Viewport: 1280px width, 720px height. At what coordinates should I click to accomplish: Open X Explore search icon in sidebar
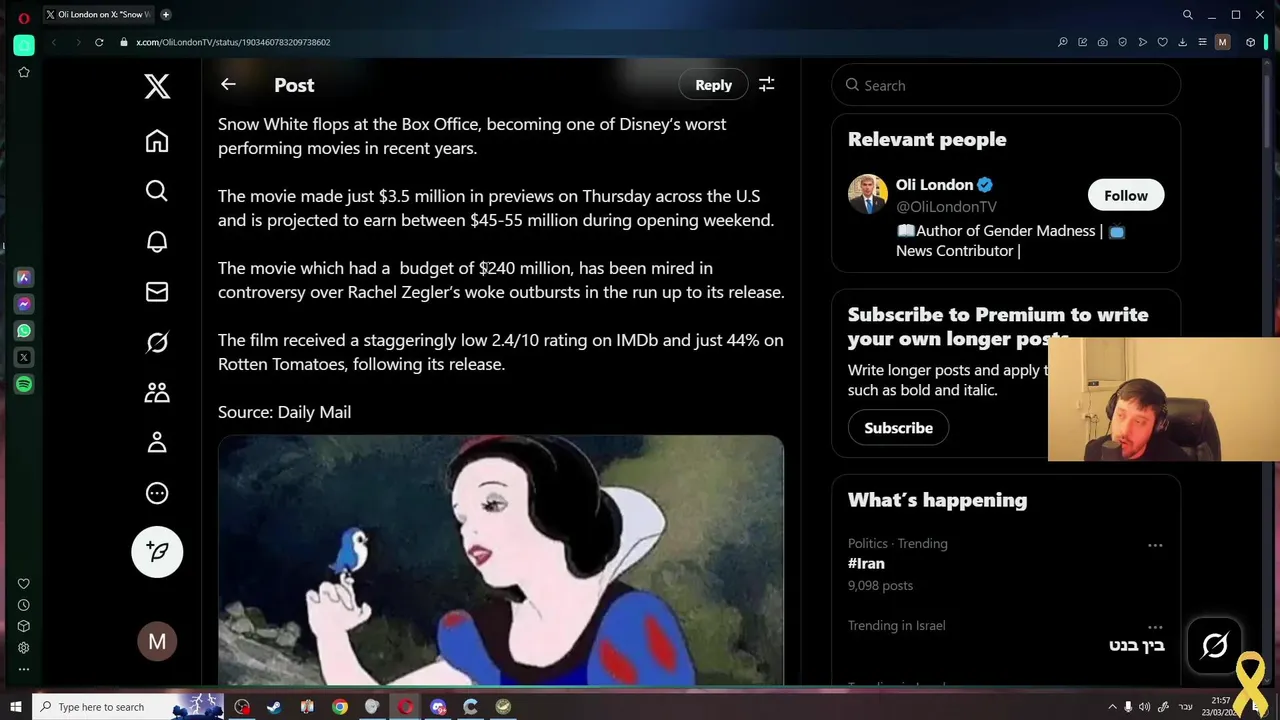pyautogui.click(x=157, y=191)
